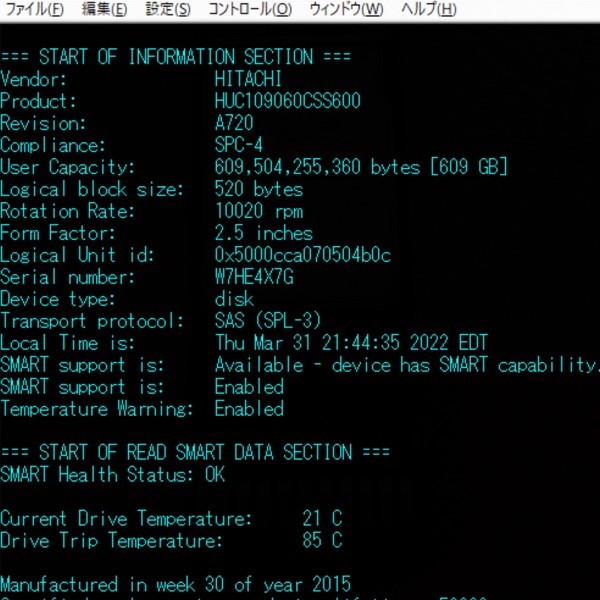
Task: Open the ファイル(F) menu
Action: tap(34, 9)
